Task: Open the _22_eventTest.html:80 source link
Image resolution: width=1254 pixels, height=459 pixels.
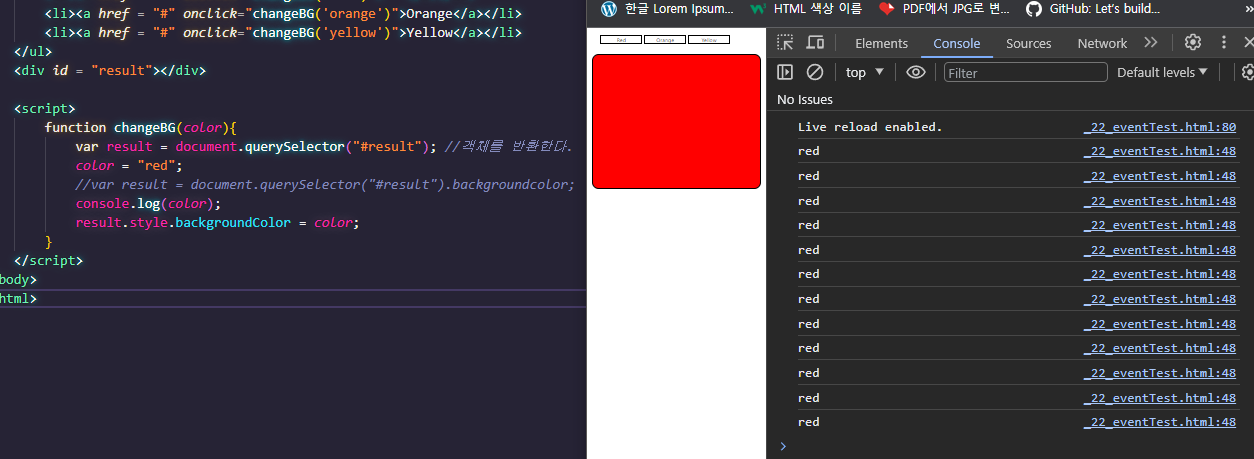Action: 1160,127
